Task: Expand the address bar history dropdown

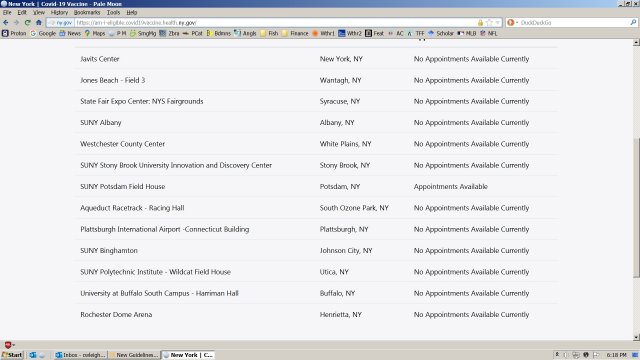Action: tap(498, 23)
